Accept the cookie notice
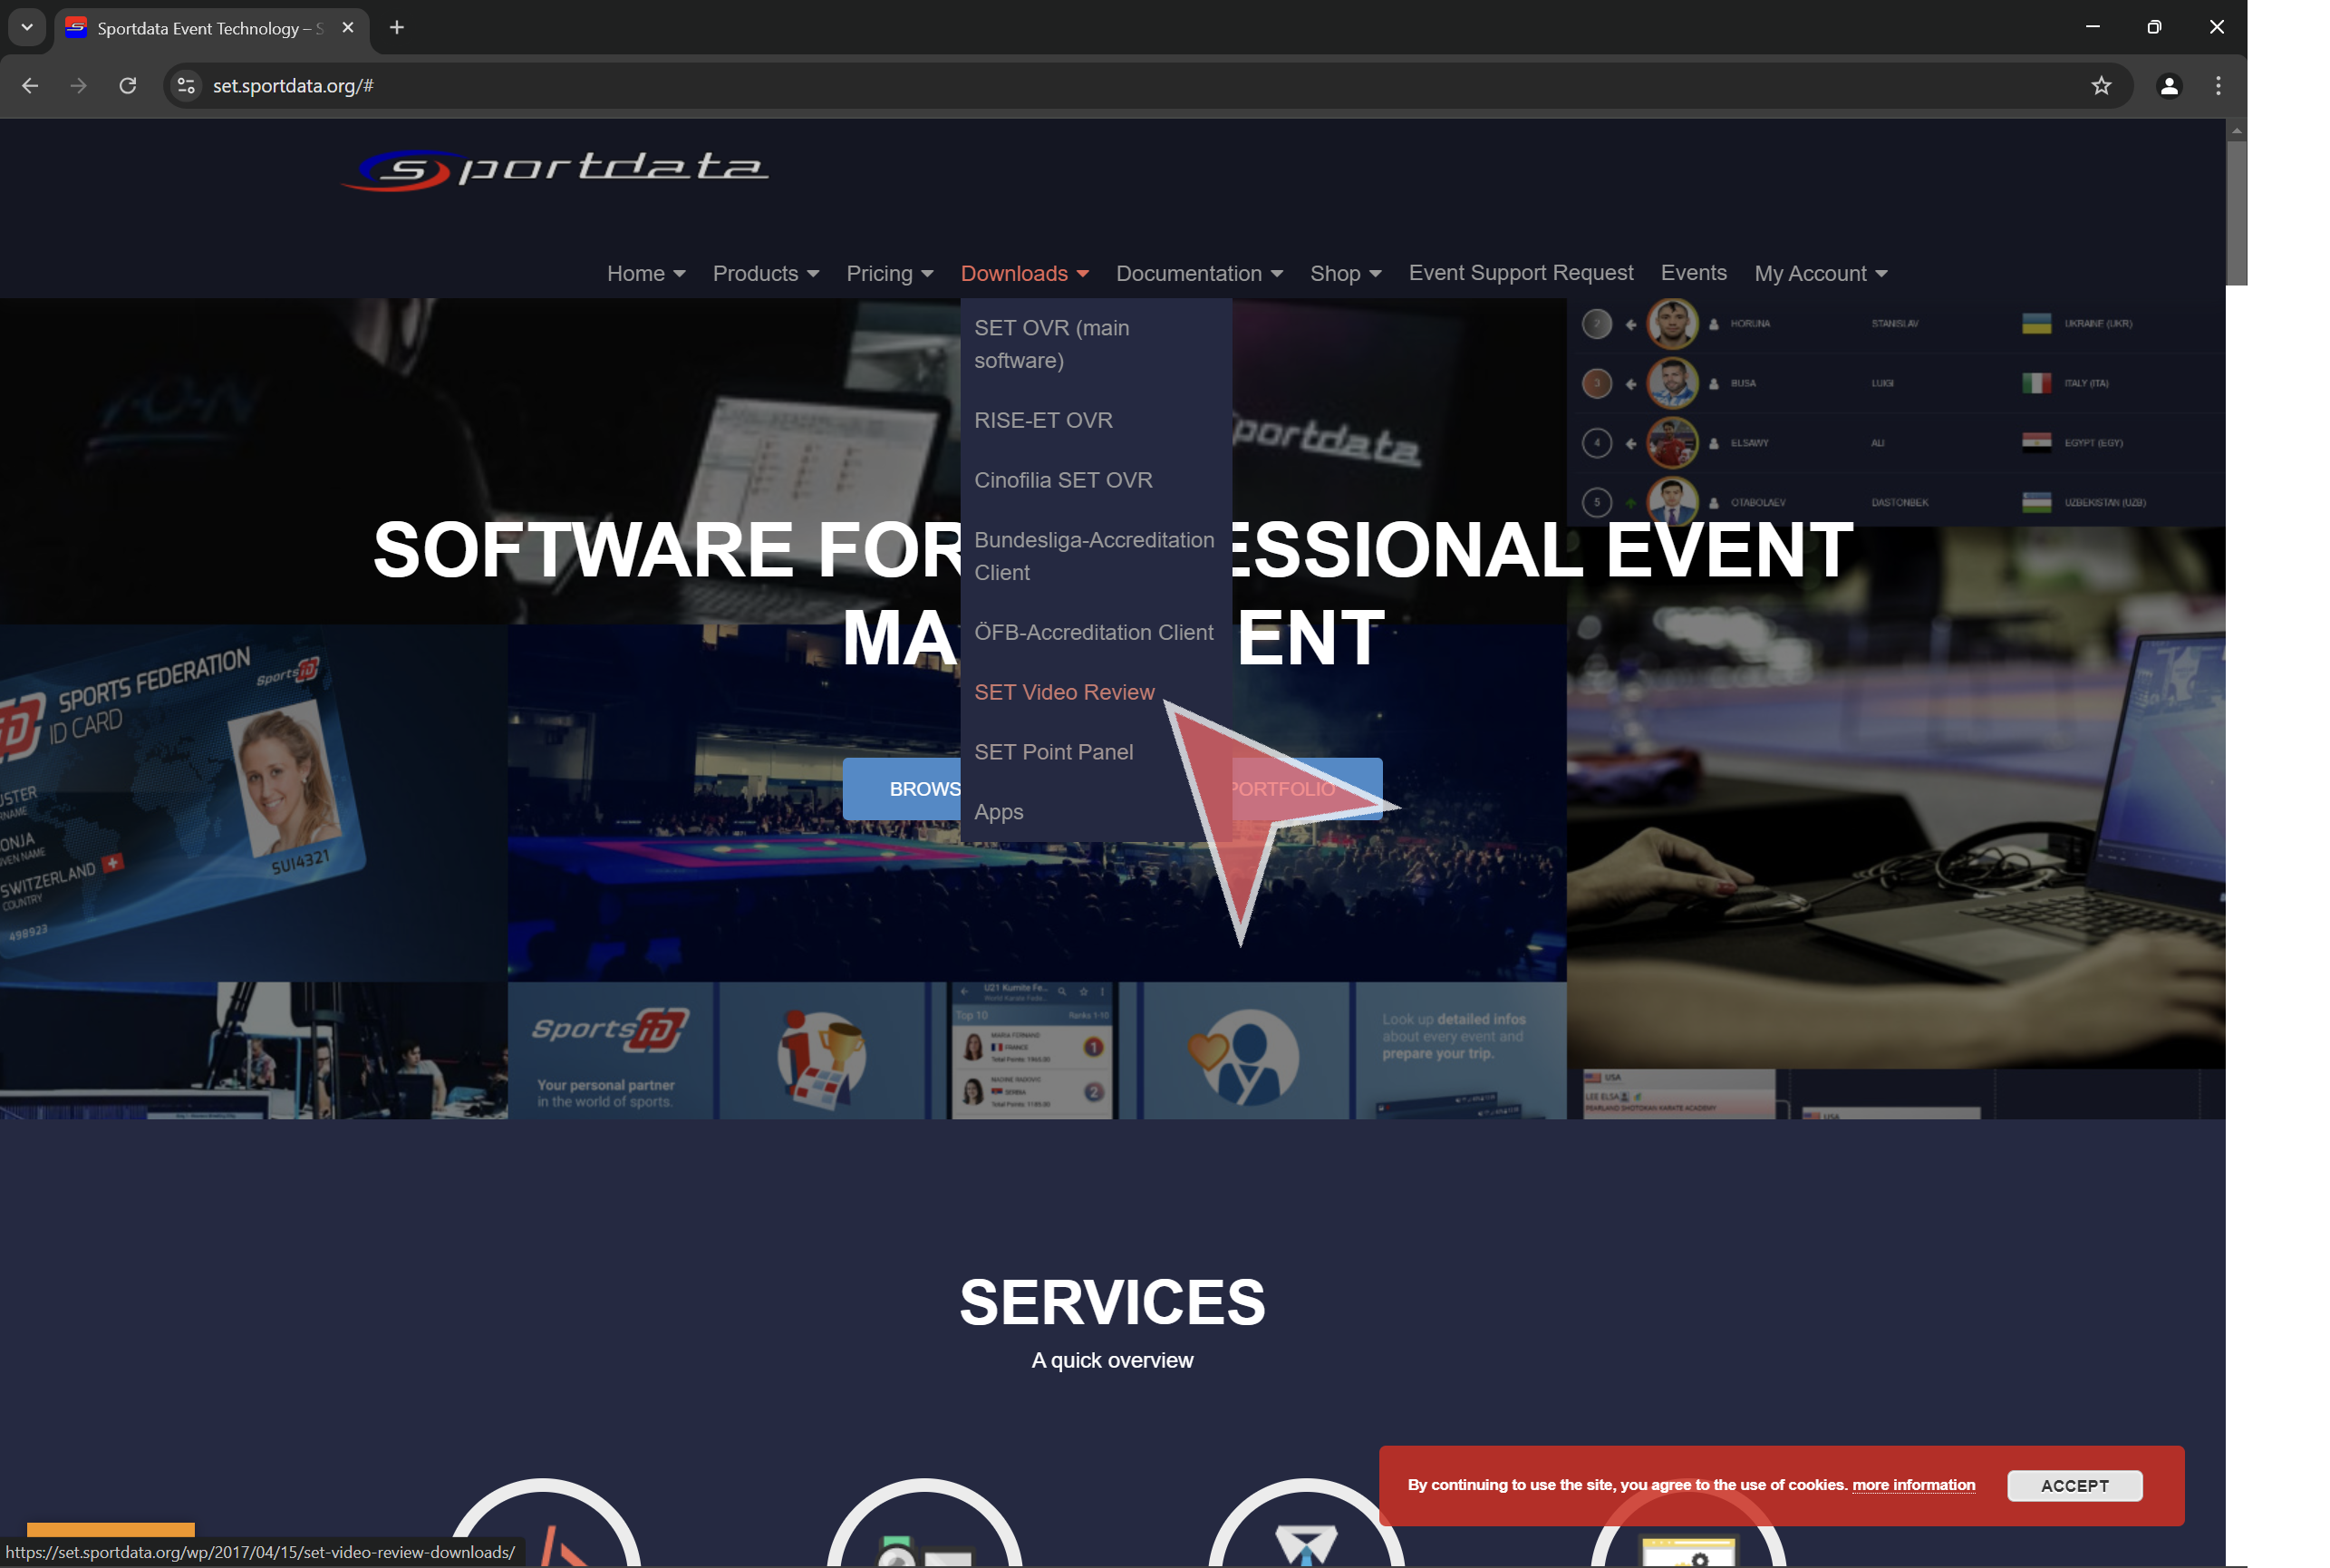This screenshot has height=1568, width=2330. (2074, 1486)
